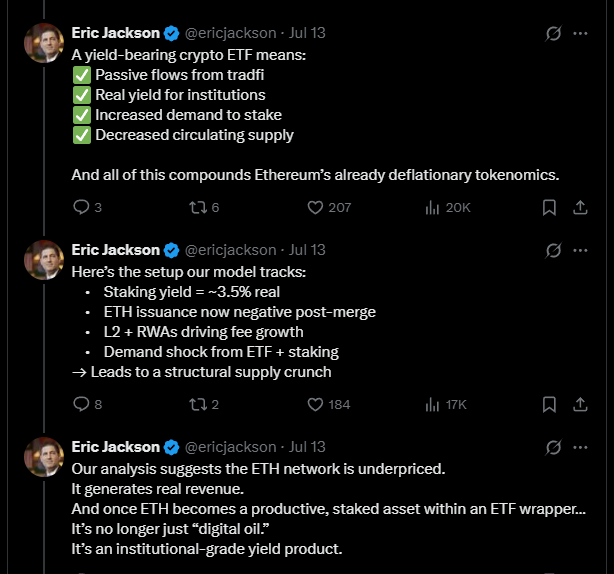View analytics for the 17K views tweet
The height and width of the screenshot is (574, 614).
point(434,404)
